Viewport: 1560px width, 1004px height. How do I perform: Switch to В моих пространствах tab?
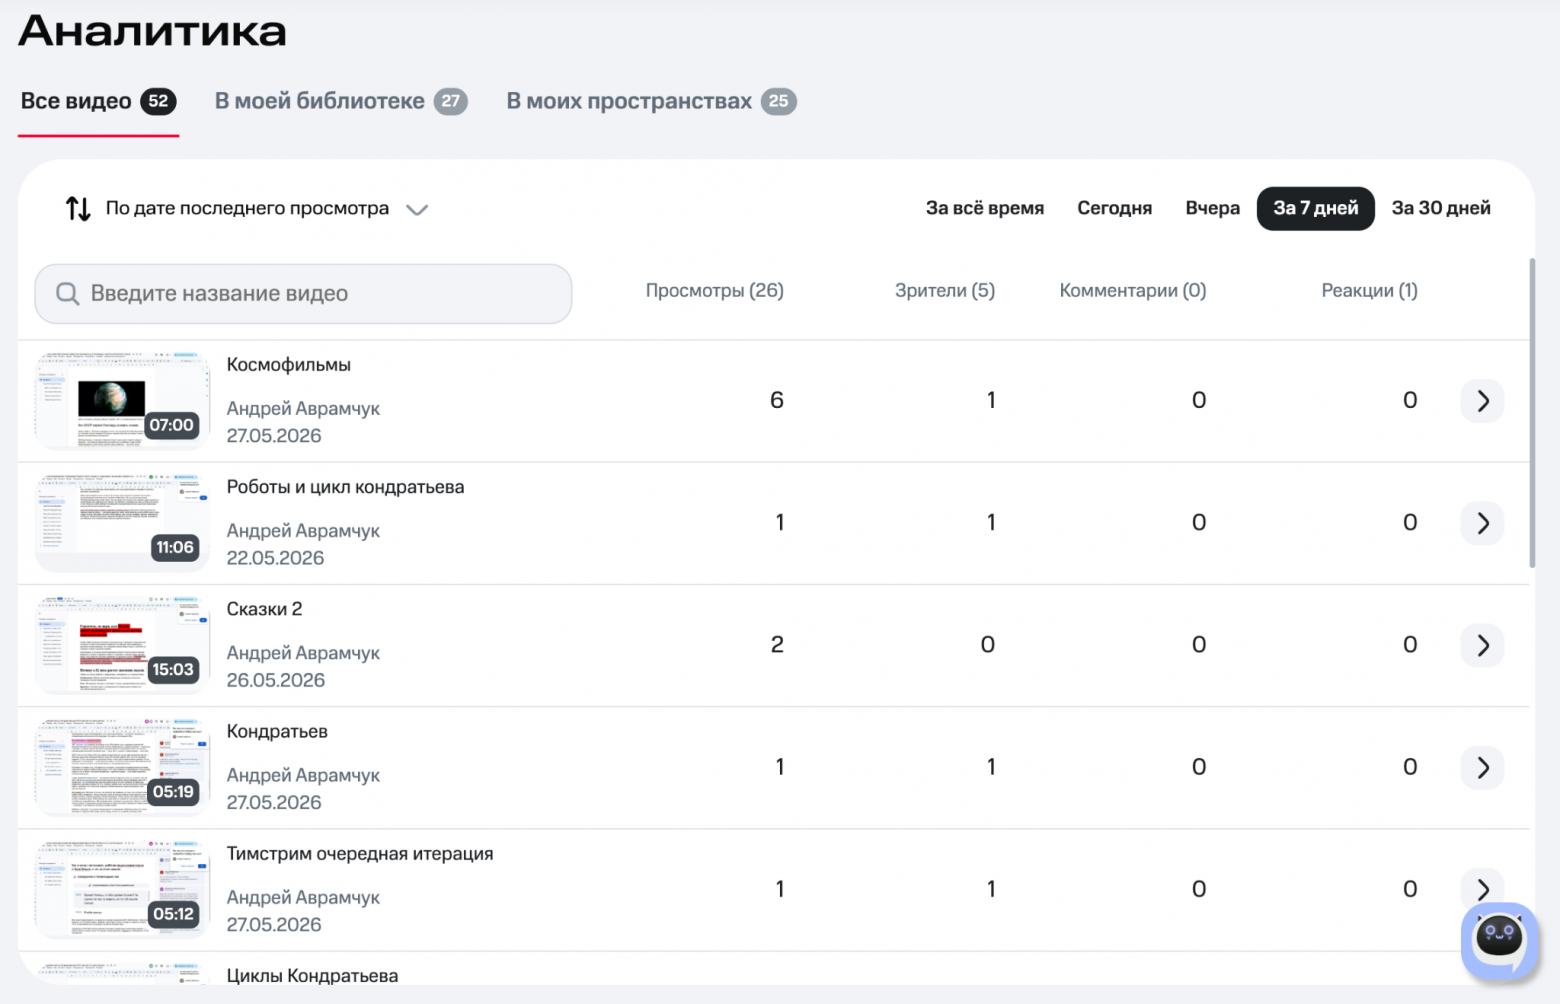click(x=651, y=101)
